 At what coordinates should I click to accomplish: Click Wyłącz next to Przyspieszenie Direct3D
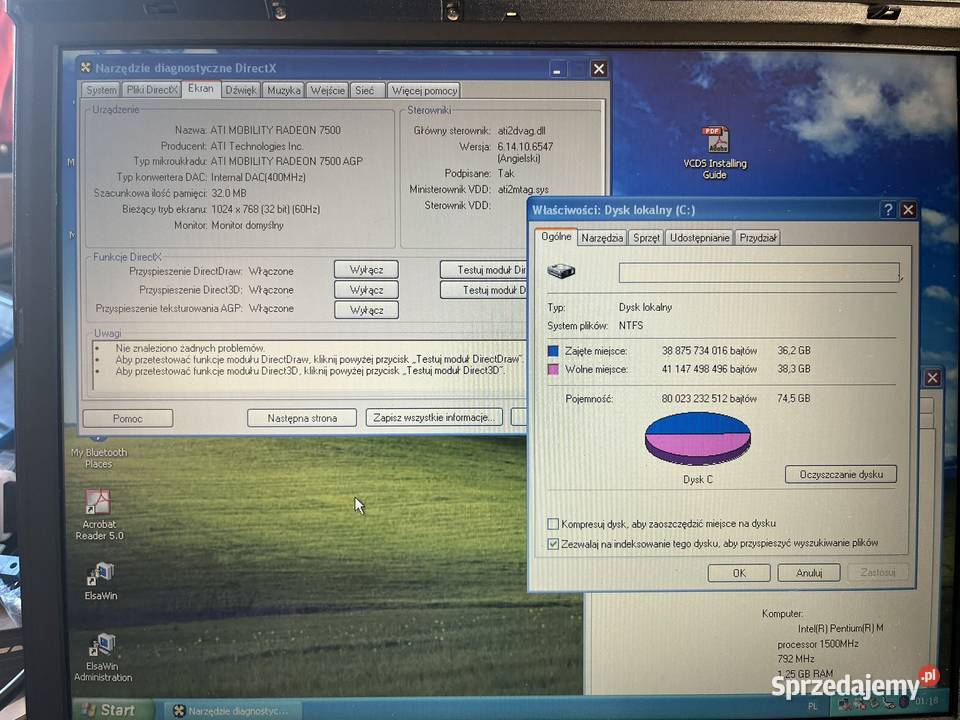click(366, 290)
